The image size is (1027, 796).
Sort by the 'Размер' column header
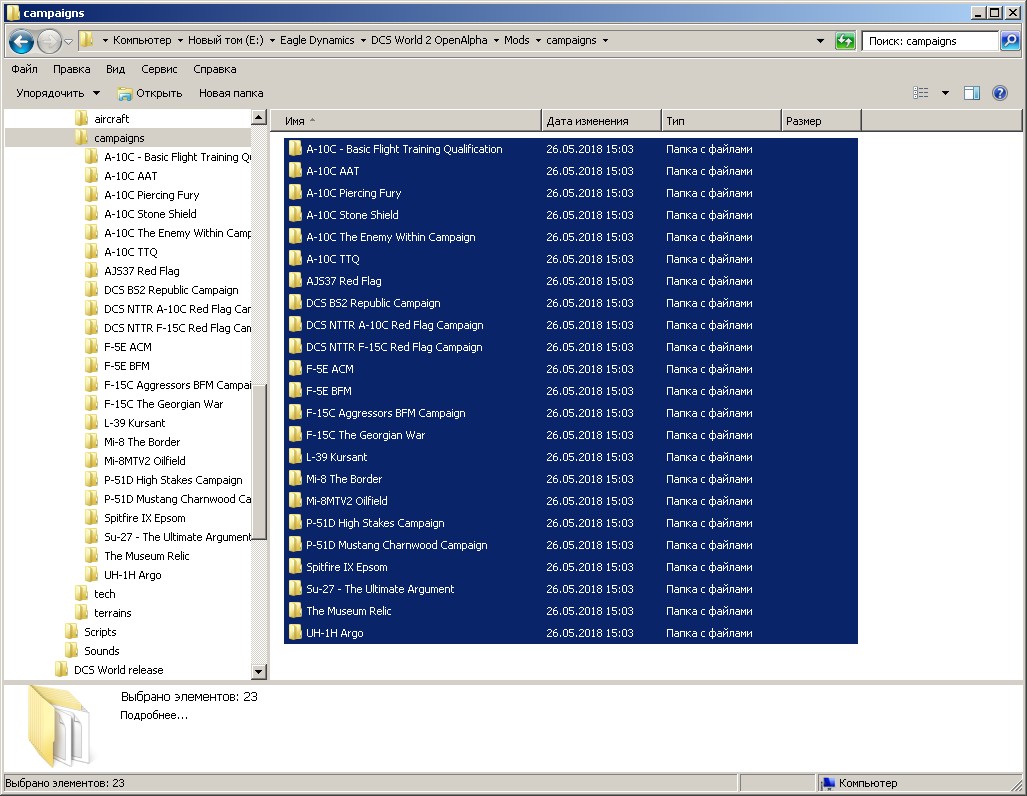click(x=821, y=121)
